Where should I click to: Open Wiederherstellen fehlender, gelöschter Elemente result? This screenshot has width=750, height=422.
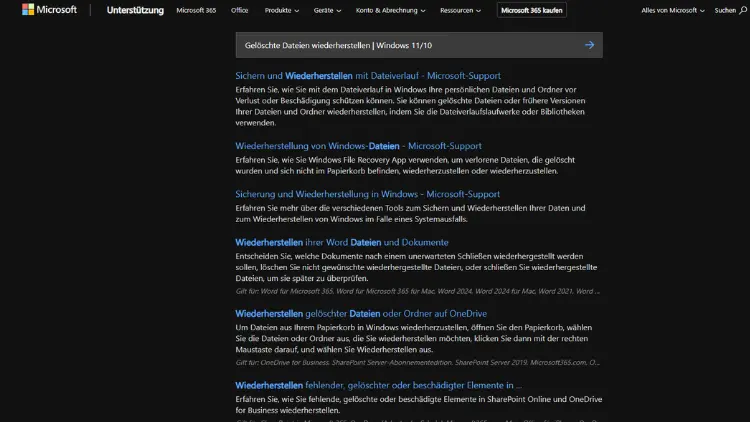click(378, 385)
